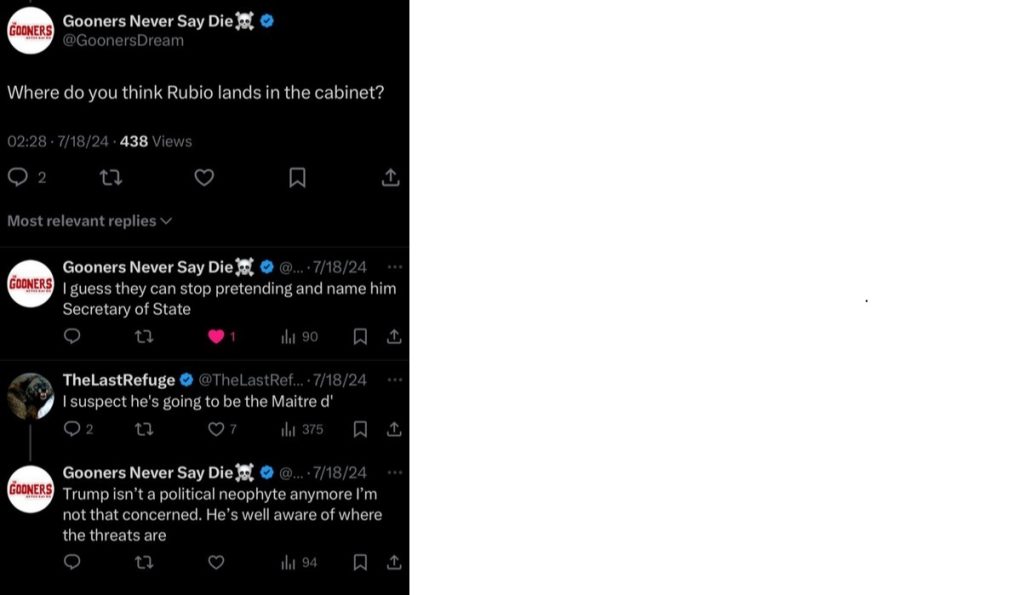Bookmark the main Rubio cabinet post
Viewport: 1024px width, 595px height.
click(x=297, y=177)
